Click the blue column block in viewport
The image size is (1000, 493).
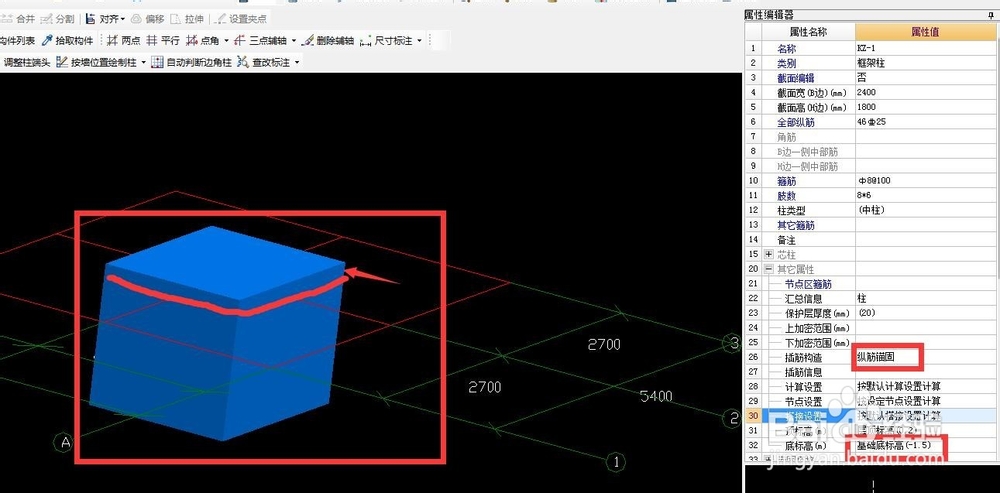[217, 332]
